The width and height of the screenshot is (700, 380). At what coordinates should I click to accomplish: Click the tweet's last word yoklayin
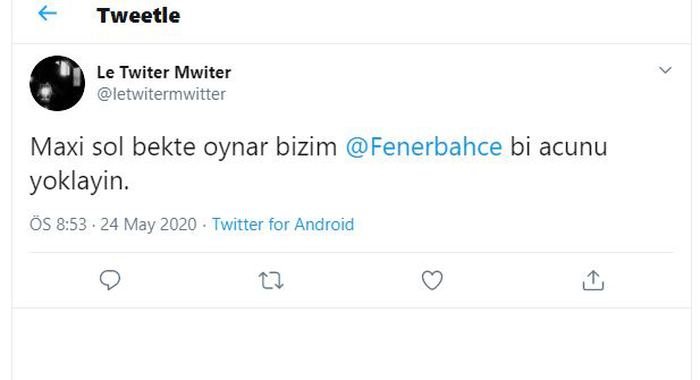point(79,182)
